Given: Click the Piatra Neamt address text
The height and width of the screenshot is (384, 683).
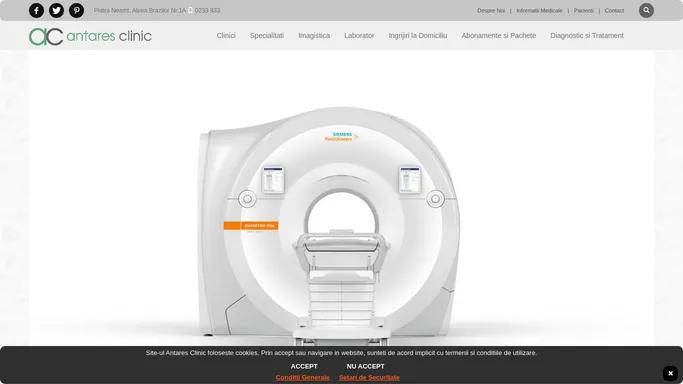Looking at the screenshot, I should [140, 10].
